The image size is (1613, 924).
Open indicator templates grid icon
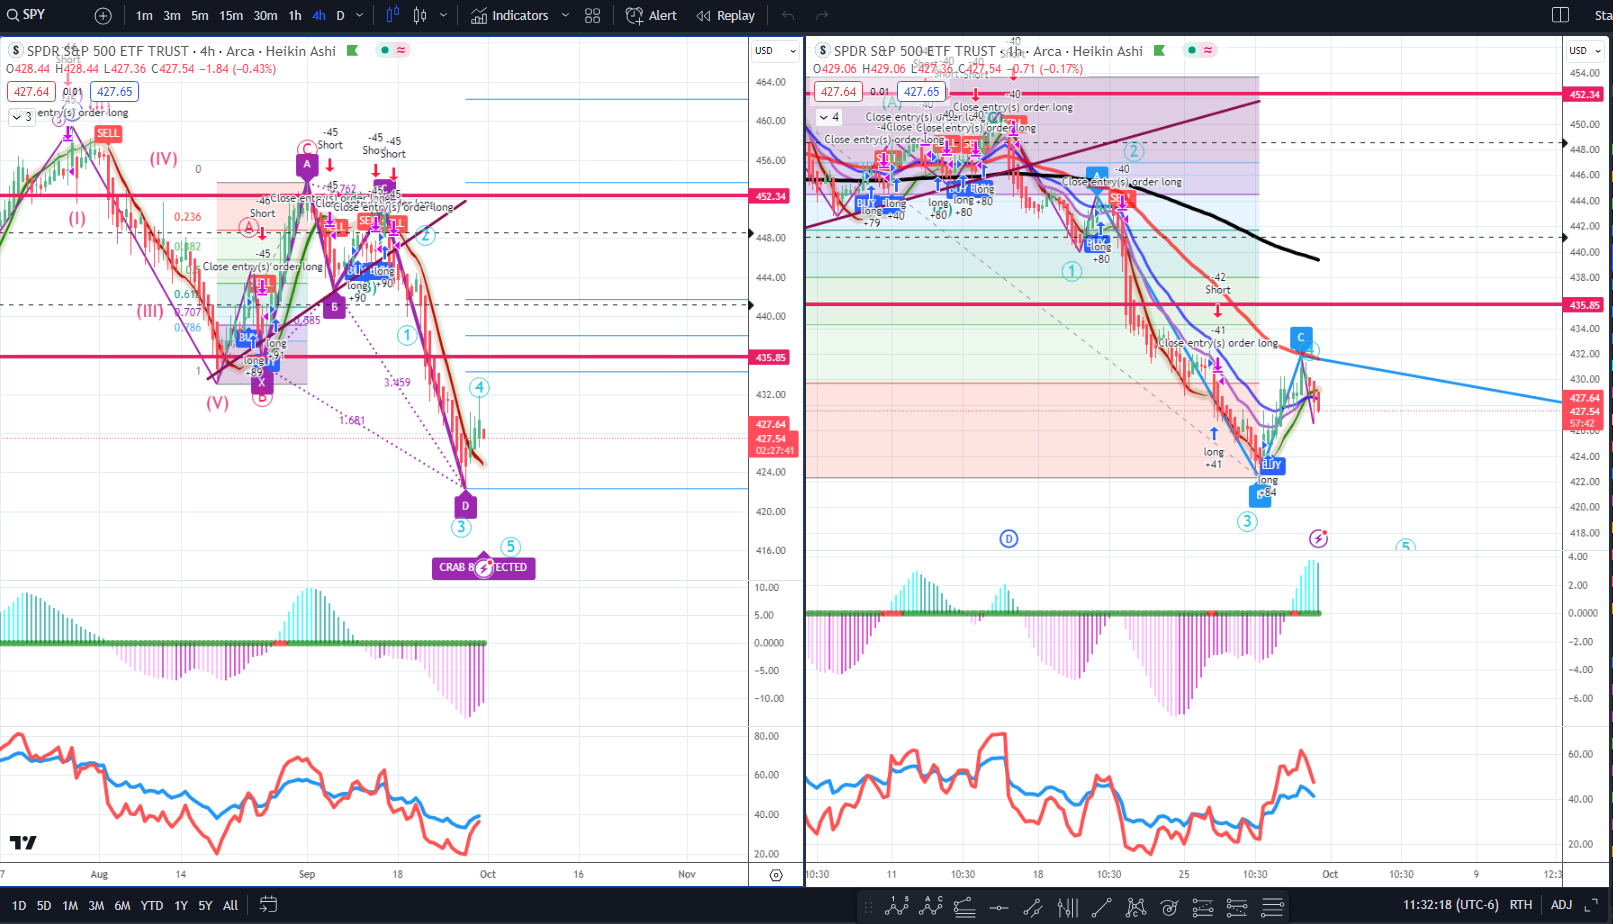coord(593,16)
